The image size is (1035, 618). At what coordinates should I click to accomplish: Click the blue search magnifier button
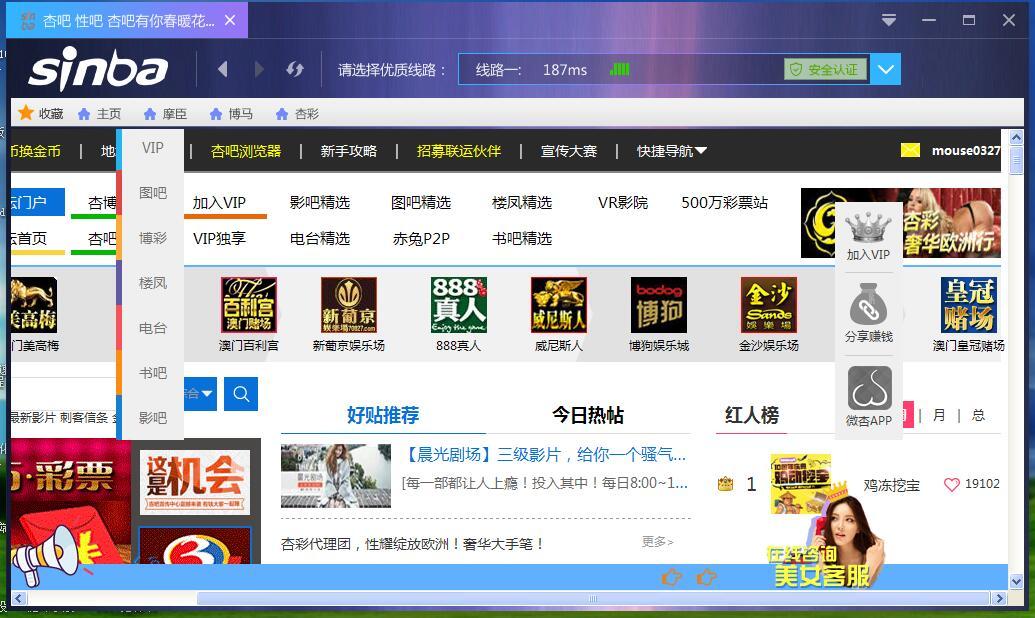coord(241,394)
